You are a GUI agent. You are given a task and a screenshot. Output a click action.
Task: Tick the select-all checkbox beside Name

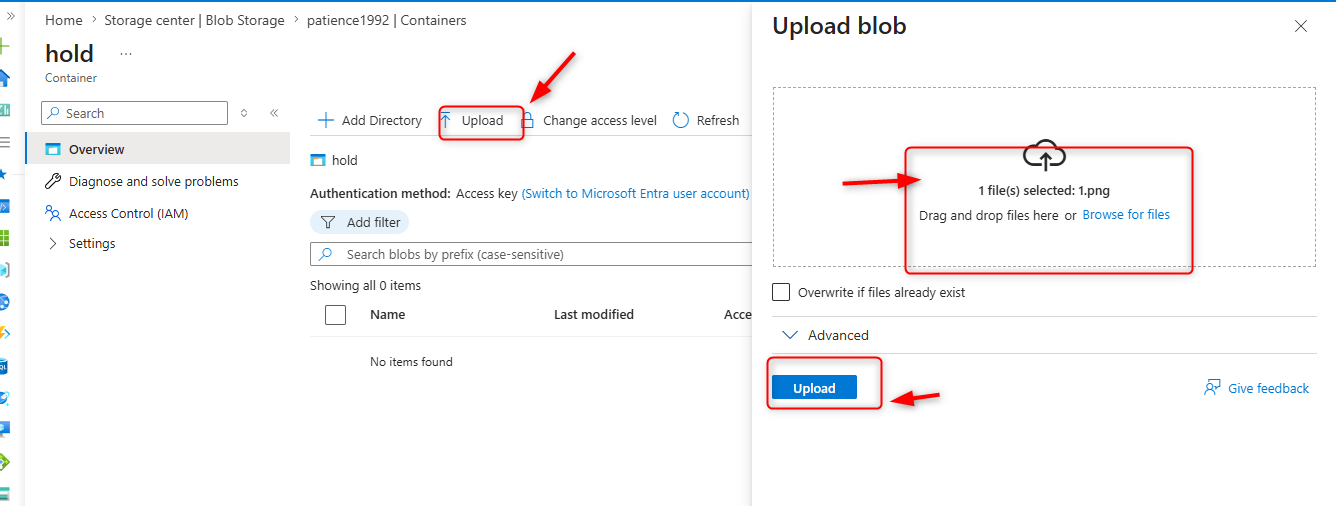click(x=336, y=315)
